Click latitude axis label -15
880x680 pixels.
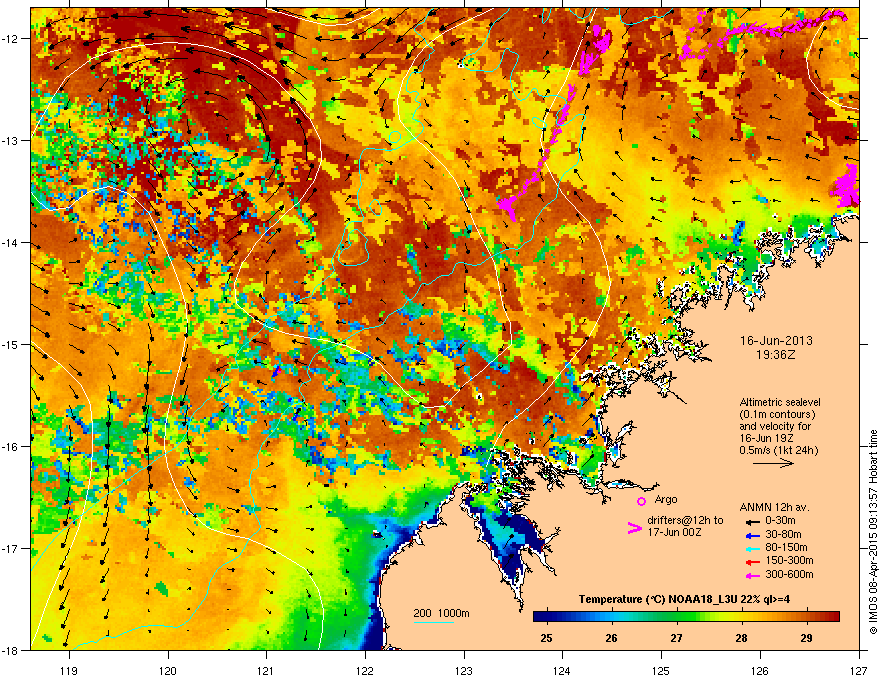[x=11, y=344]
